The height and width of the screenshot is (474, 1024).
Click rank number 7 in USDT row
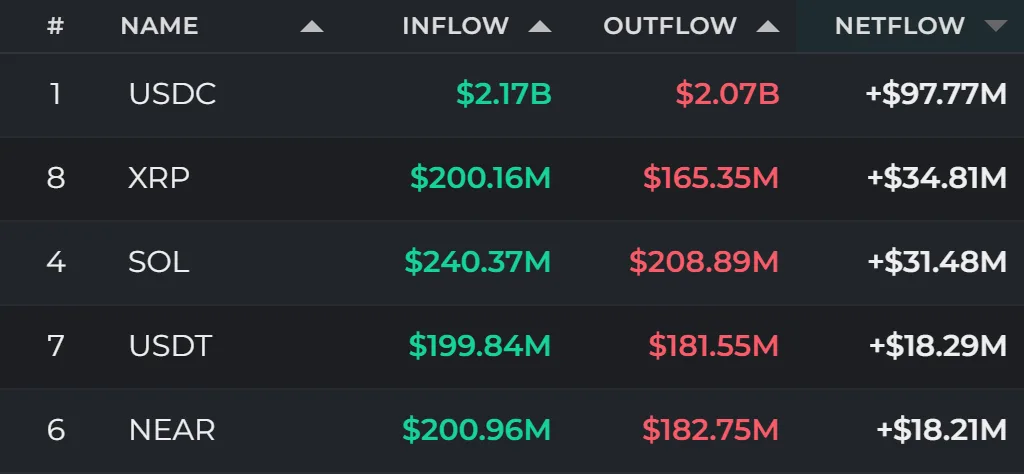tap(56, 346)
